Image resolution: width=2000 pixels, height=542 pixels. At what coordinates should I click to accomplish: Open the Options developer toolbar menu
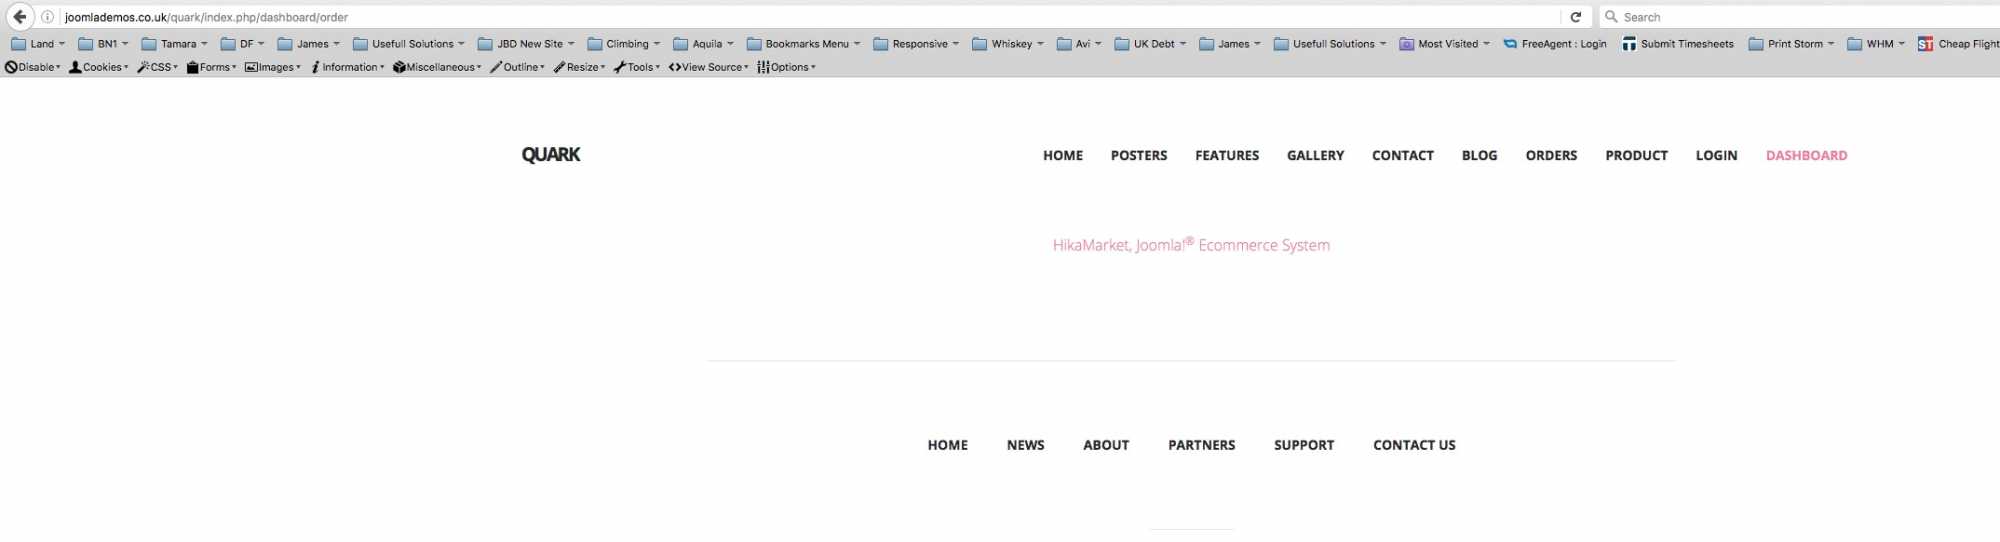787,67
